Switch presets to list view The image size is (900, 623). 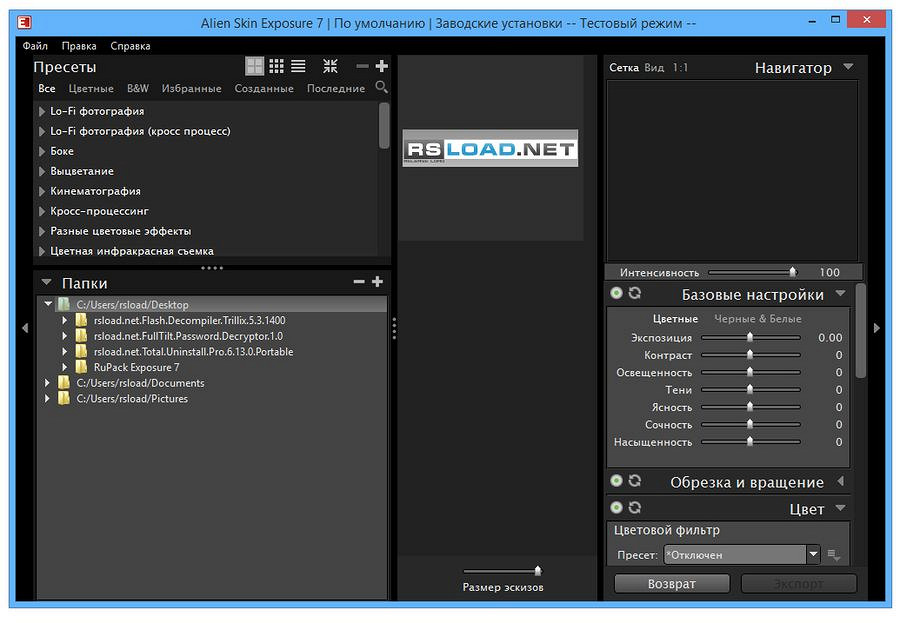(298, 66)
